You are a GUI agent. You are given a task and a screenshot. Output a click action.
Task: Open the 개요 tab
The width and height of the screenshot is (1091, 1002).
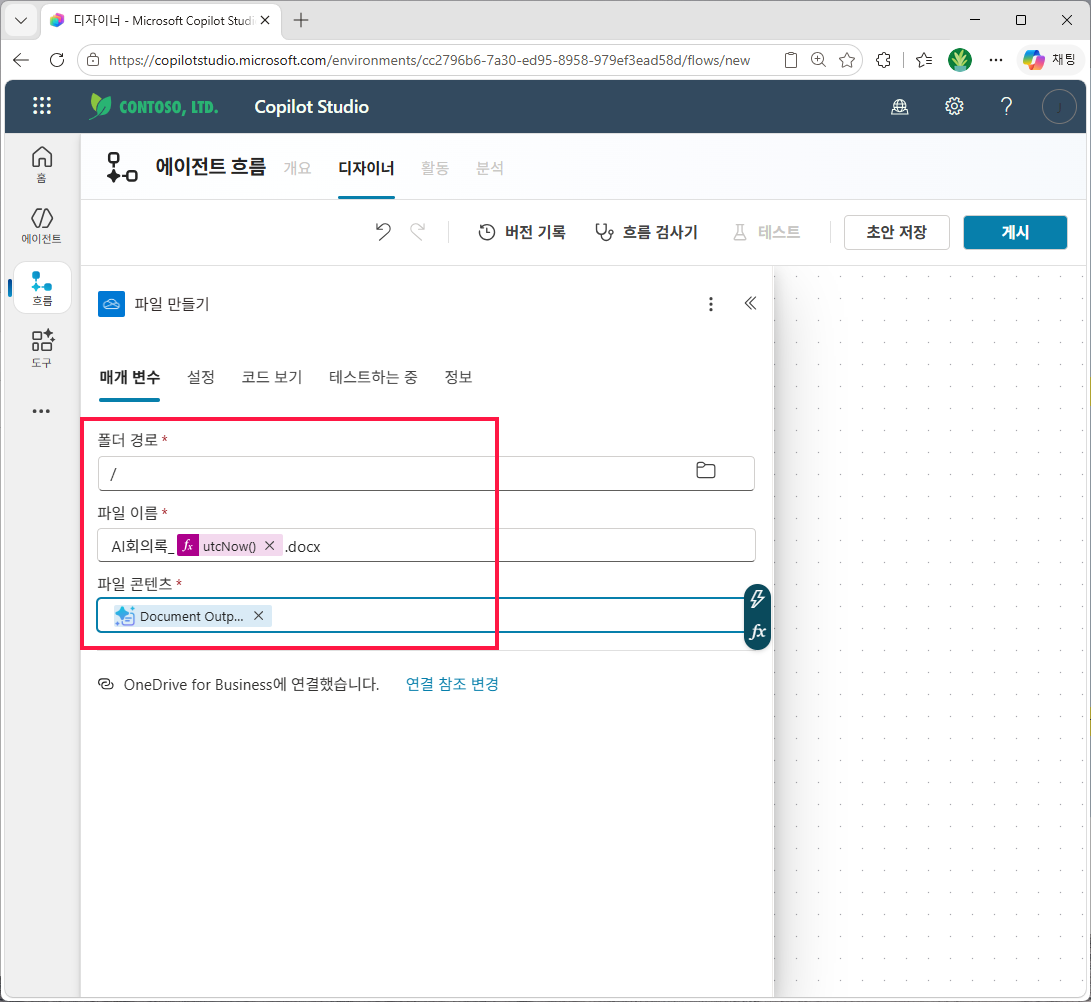coord(297,168)
